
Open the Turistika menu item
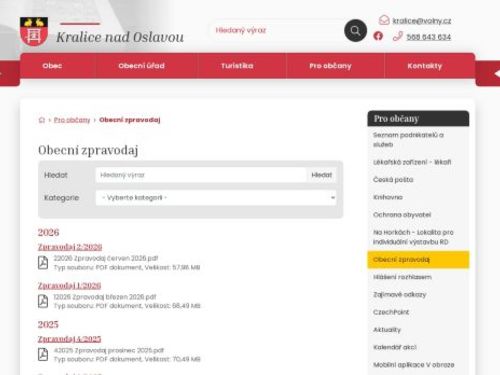coord(237,66)
